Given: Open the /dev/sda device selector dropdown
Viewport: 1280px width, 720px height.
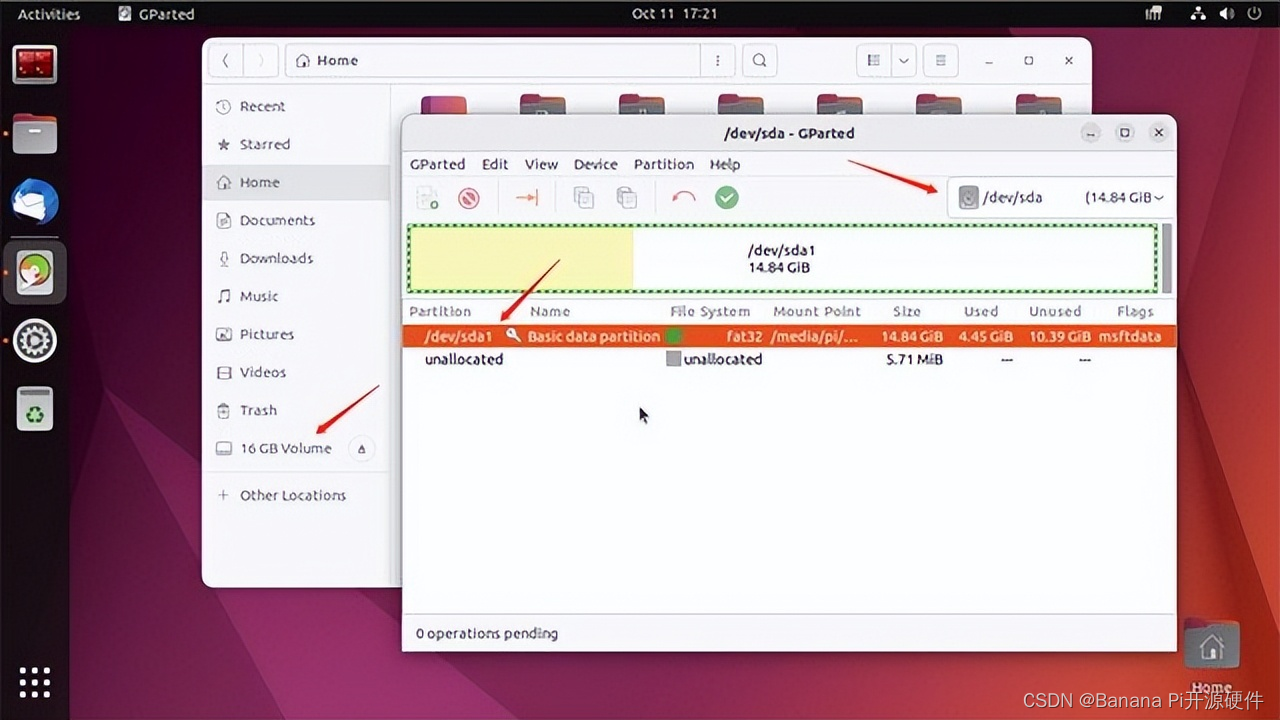Looking at the screenshot, I should (x=1060, y=198).
